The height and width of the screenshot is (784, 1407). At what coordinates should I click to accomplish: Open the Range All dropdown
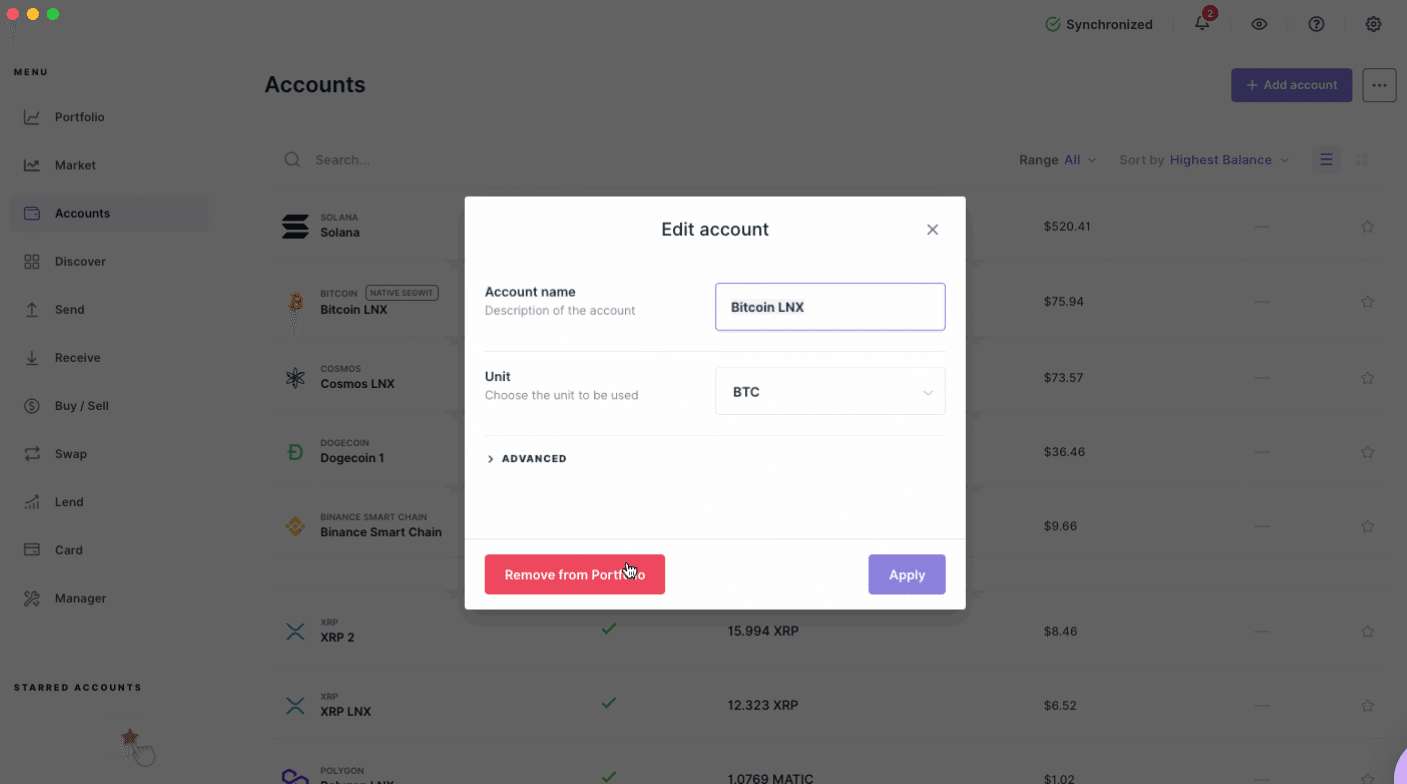(x=1079, y=160)
